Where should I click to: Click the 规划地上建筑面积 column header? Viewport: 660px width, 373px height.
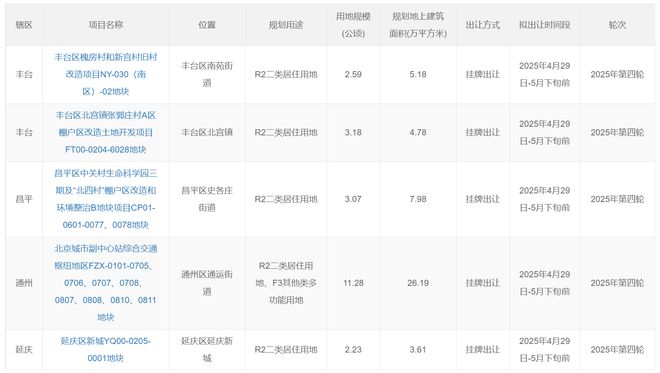(418, 25)
